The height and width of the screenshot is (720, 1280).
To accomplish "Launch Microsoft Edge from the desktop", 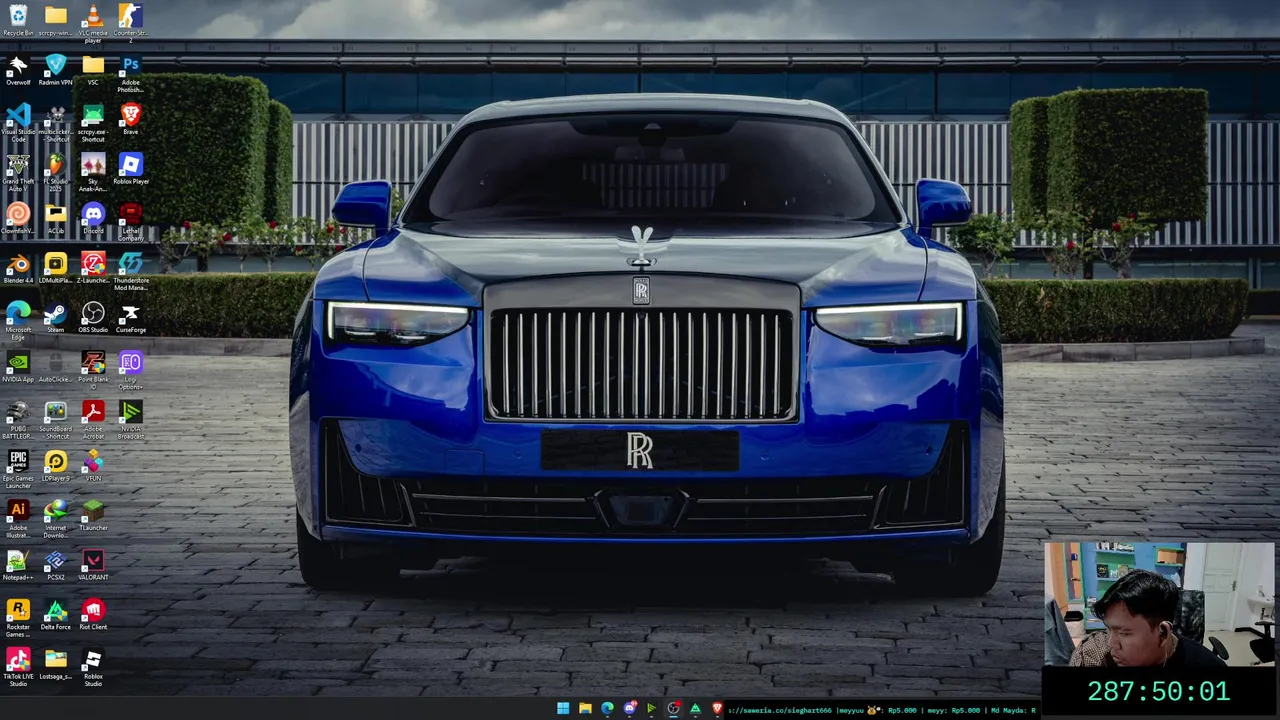I will [x=18, y=320].
